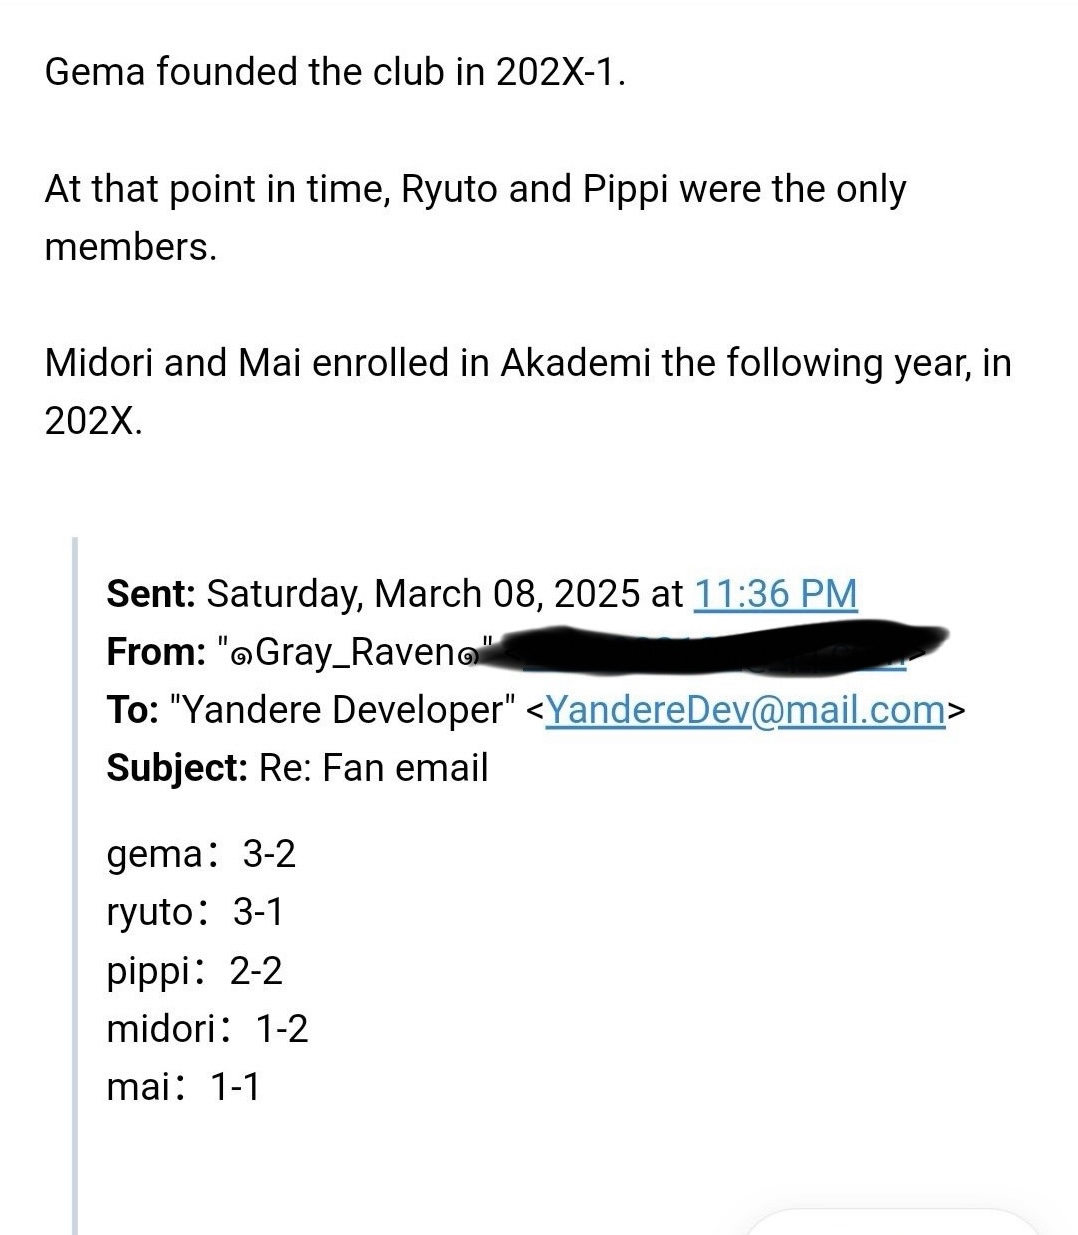Click the line "Gema founded the club in 202X-1"
The image size is (1078, 1235).
tap(335, 72)
